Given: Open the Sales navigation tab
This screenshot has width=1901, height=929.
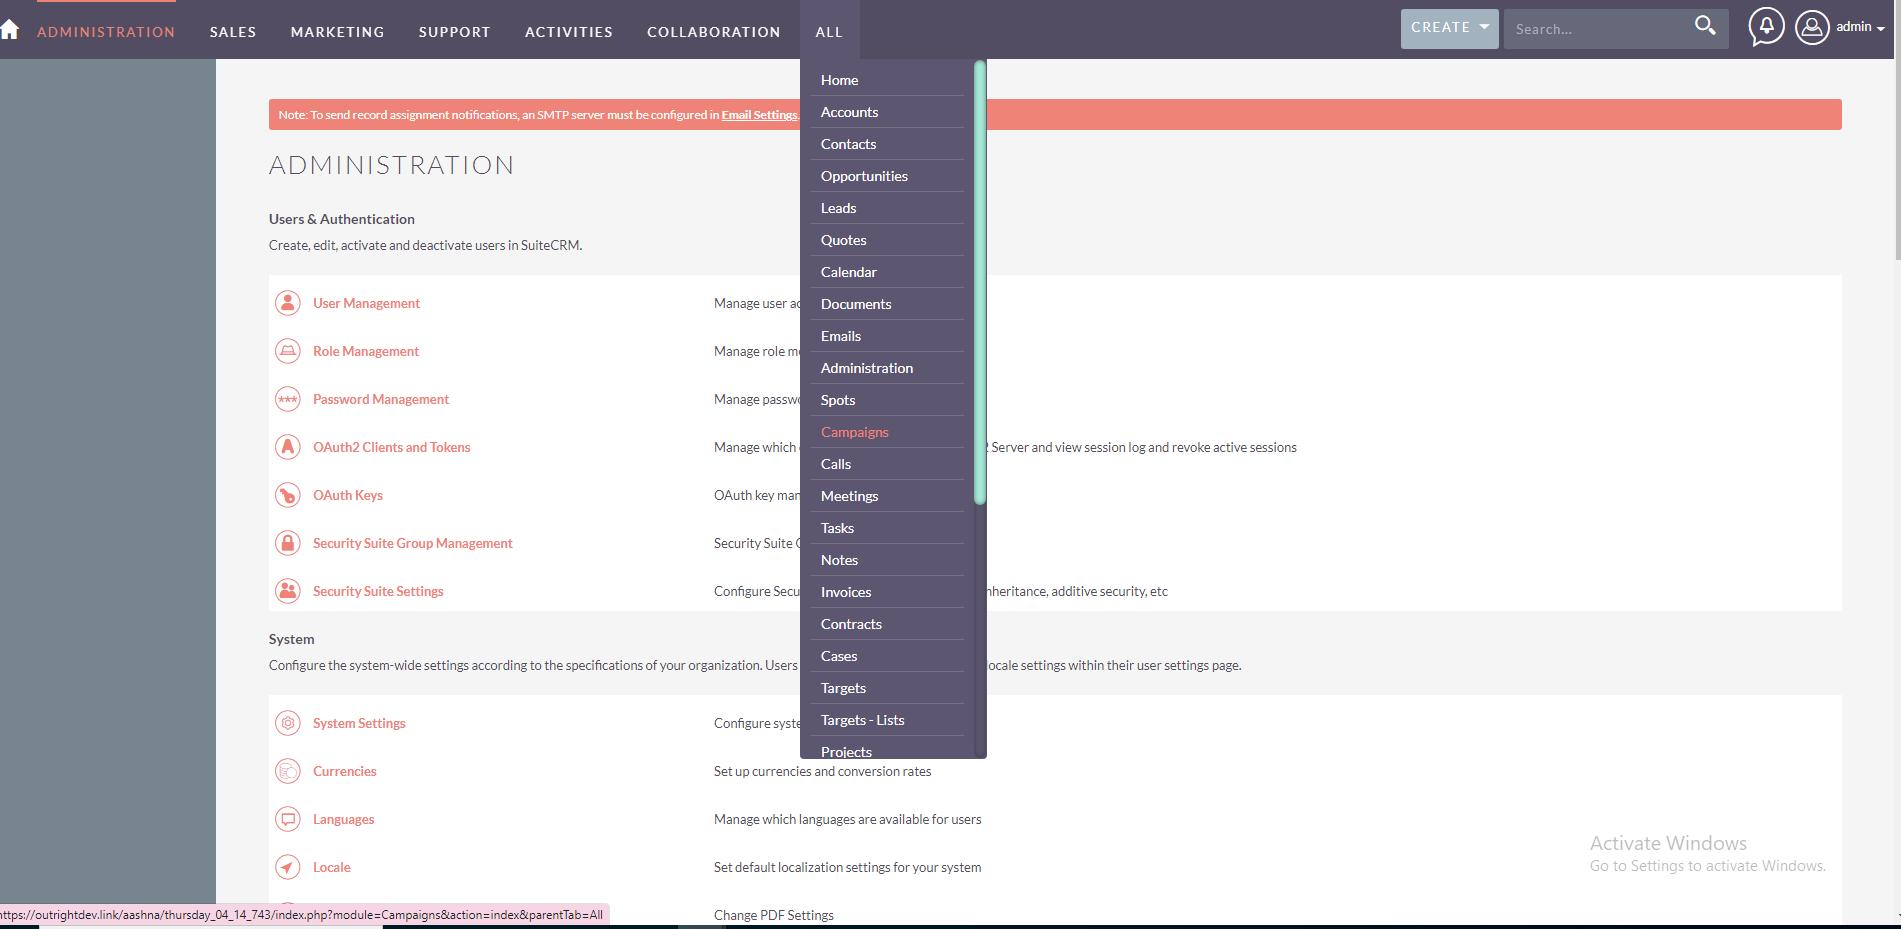Looking at the screenshot, I should click(x=233, y=32).
